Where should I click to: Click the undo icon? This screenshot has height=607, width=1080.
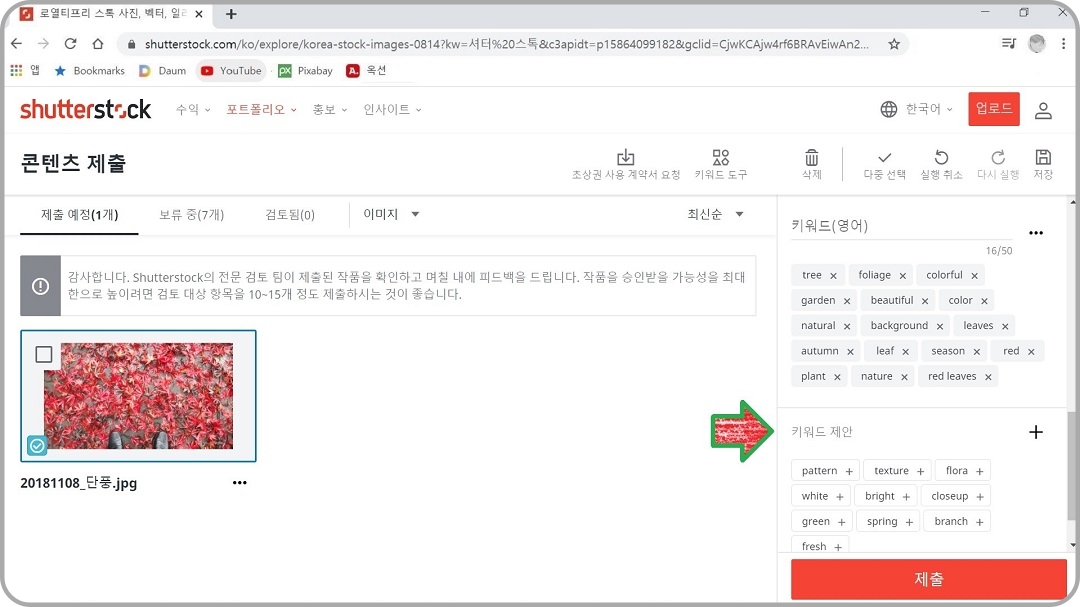(x=941, y=157)
